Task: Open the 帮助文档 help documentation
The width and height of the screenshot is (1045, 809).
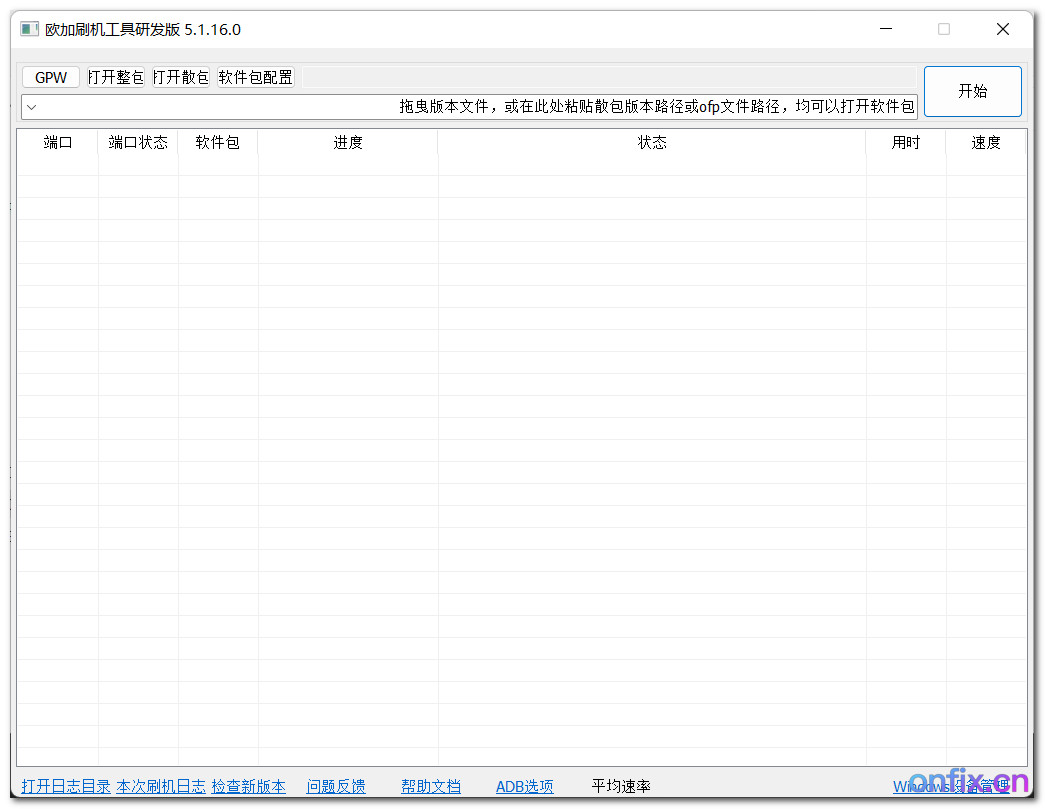Action: coord(430,786)
